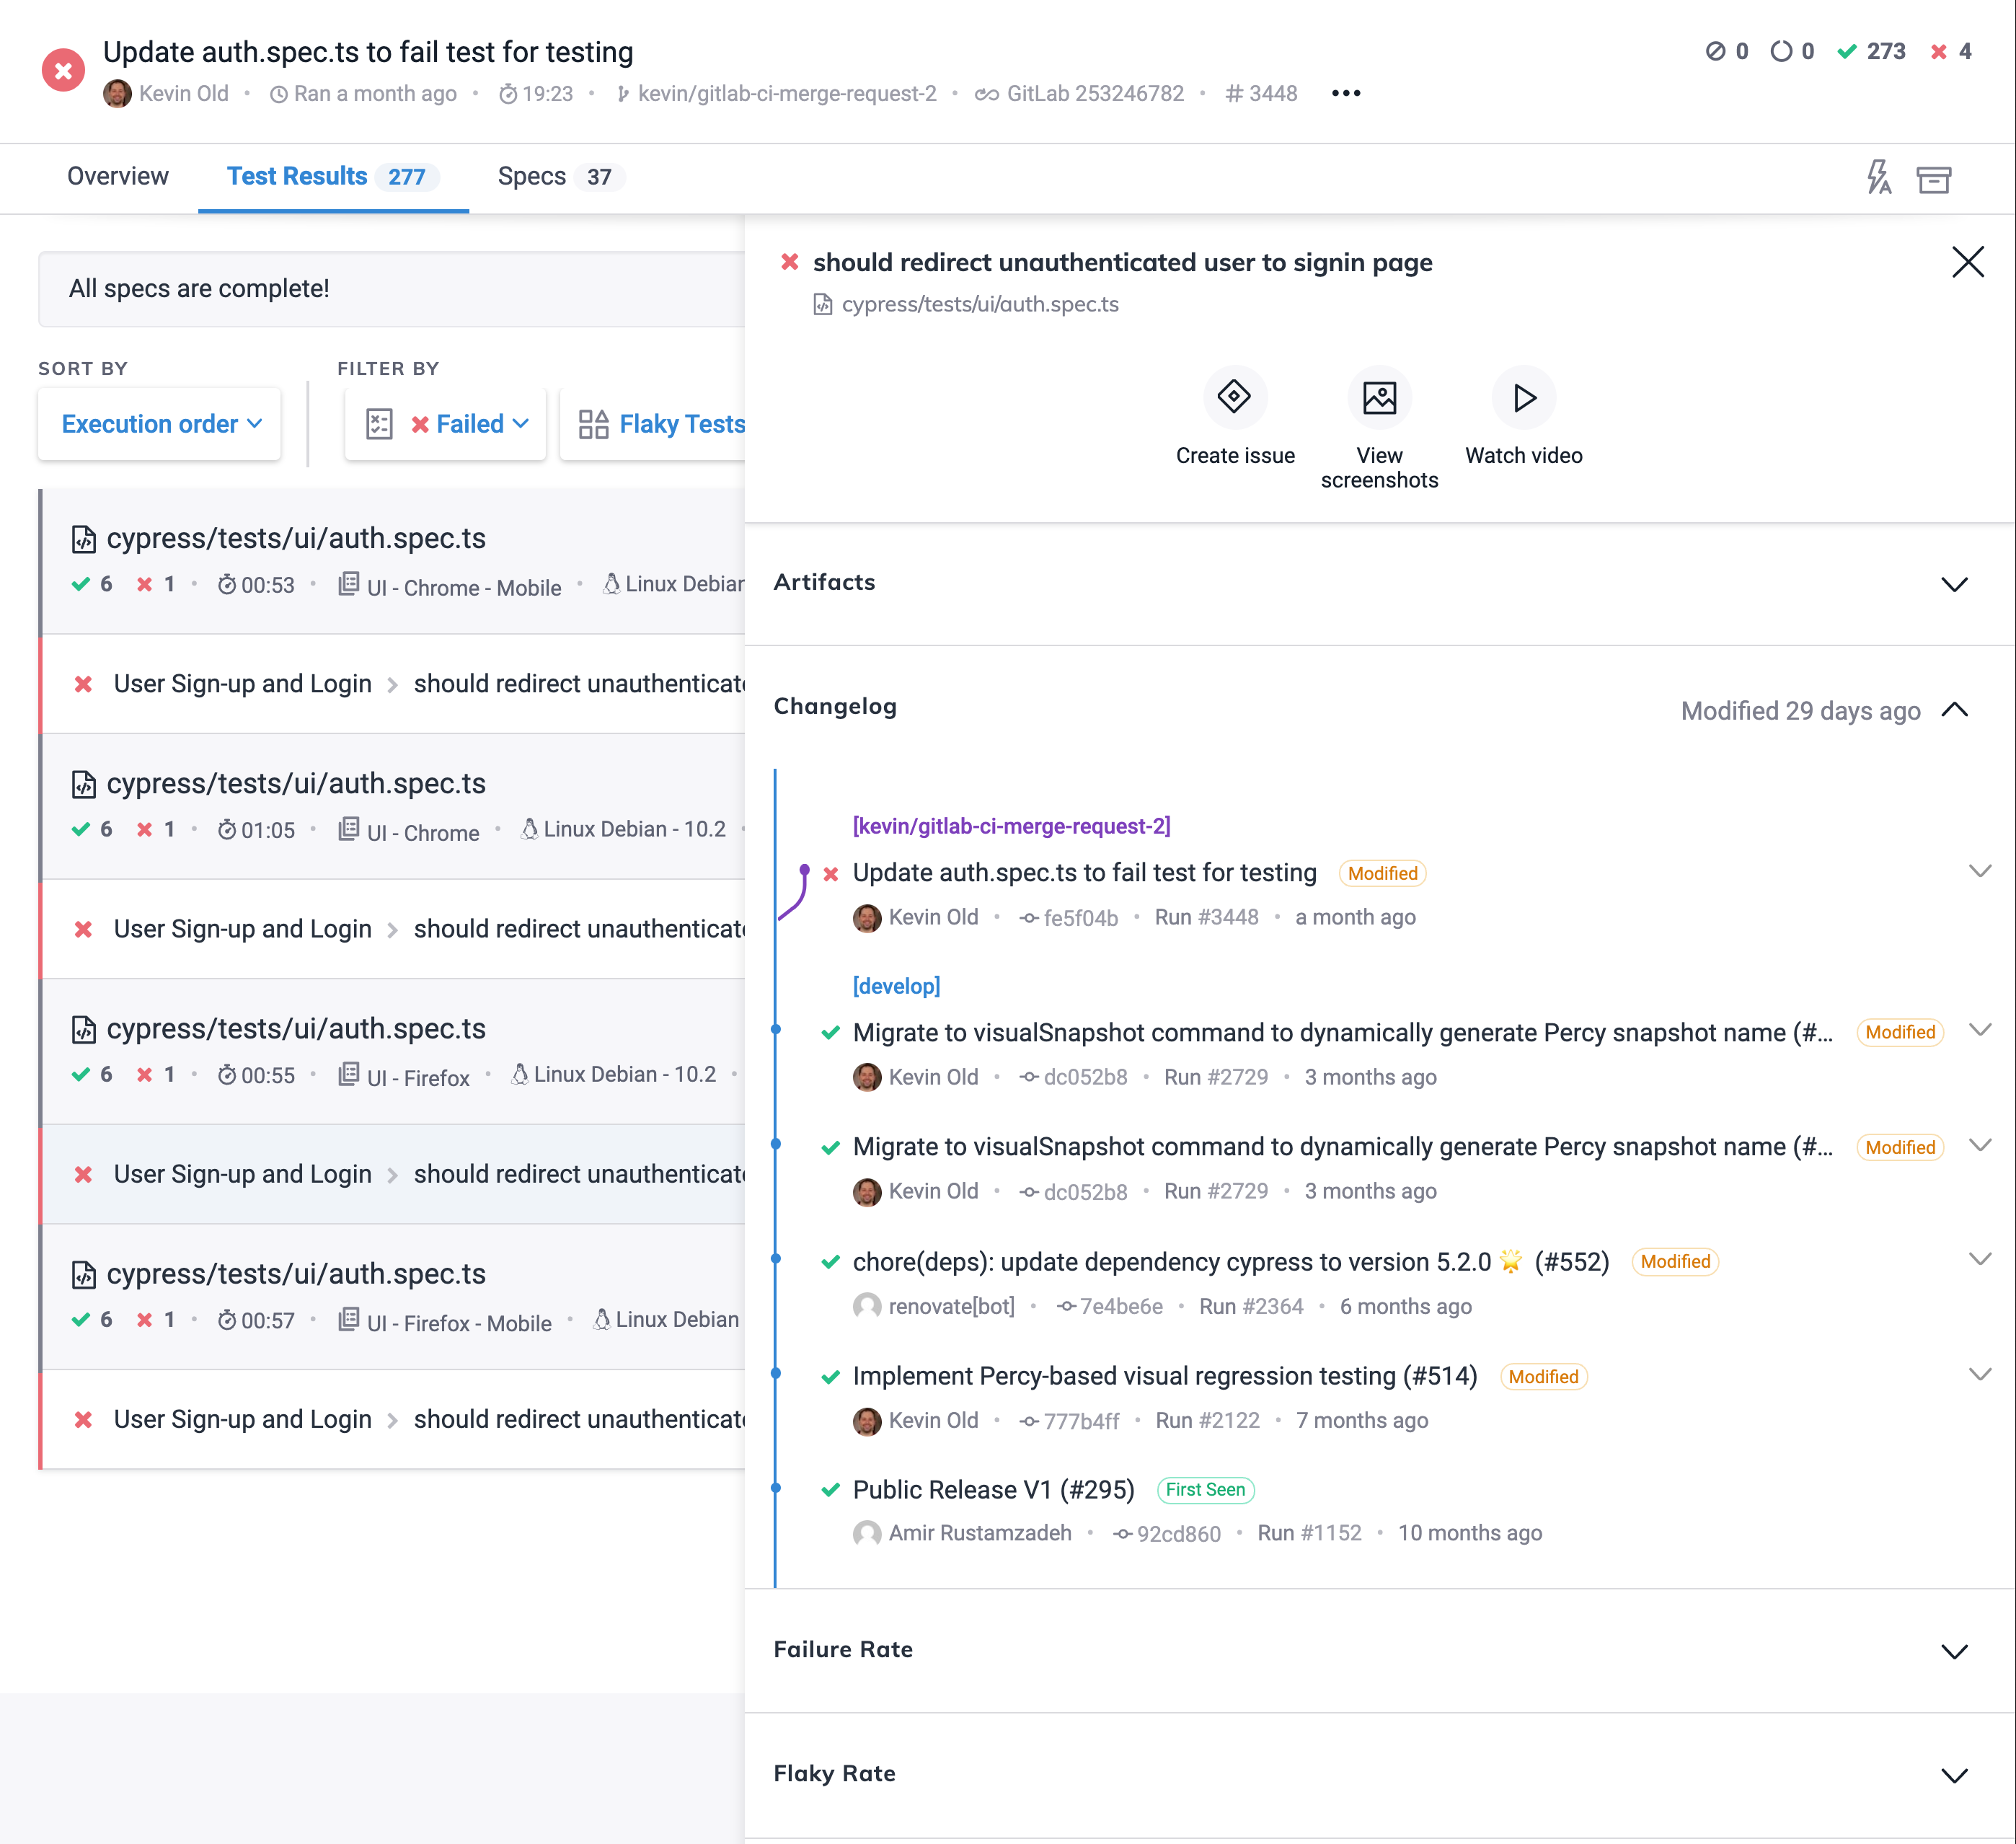This screenshot has height=1844, width=2016.
Task: Click the spec file icon beside auth.spec.ts
Action: click(x=84, y=538)
